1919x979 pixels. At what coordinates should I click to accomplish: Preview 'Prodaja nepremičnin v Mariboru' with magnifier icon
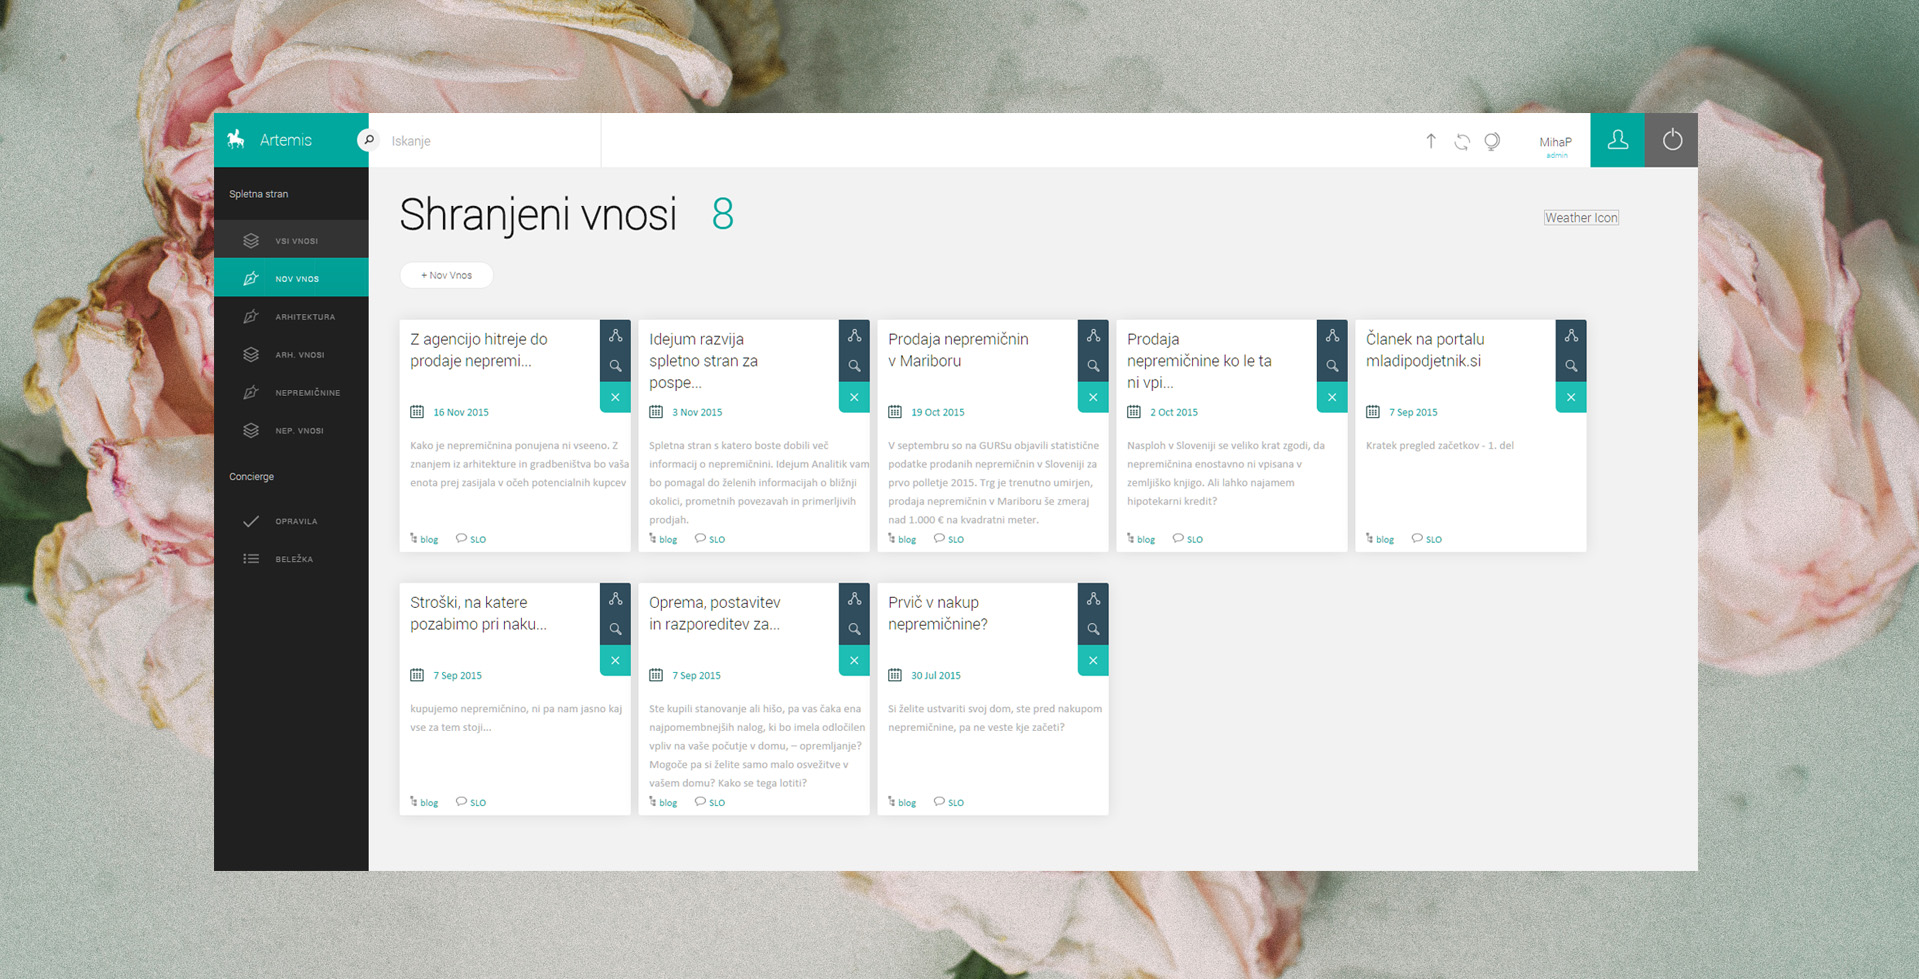pyautogui.click(x=1093, y=366)
